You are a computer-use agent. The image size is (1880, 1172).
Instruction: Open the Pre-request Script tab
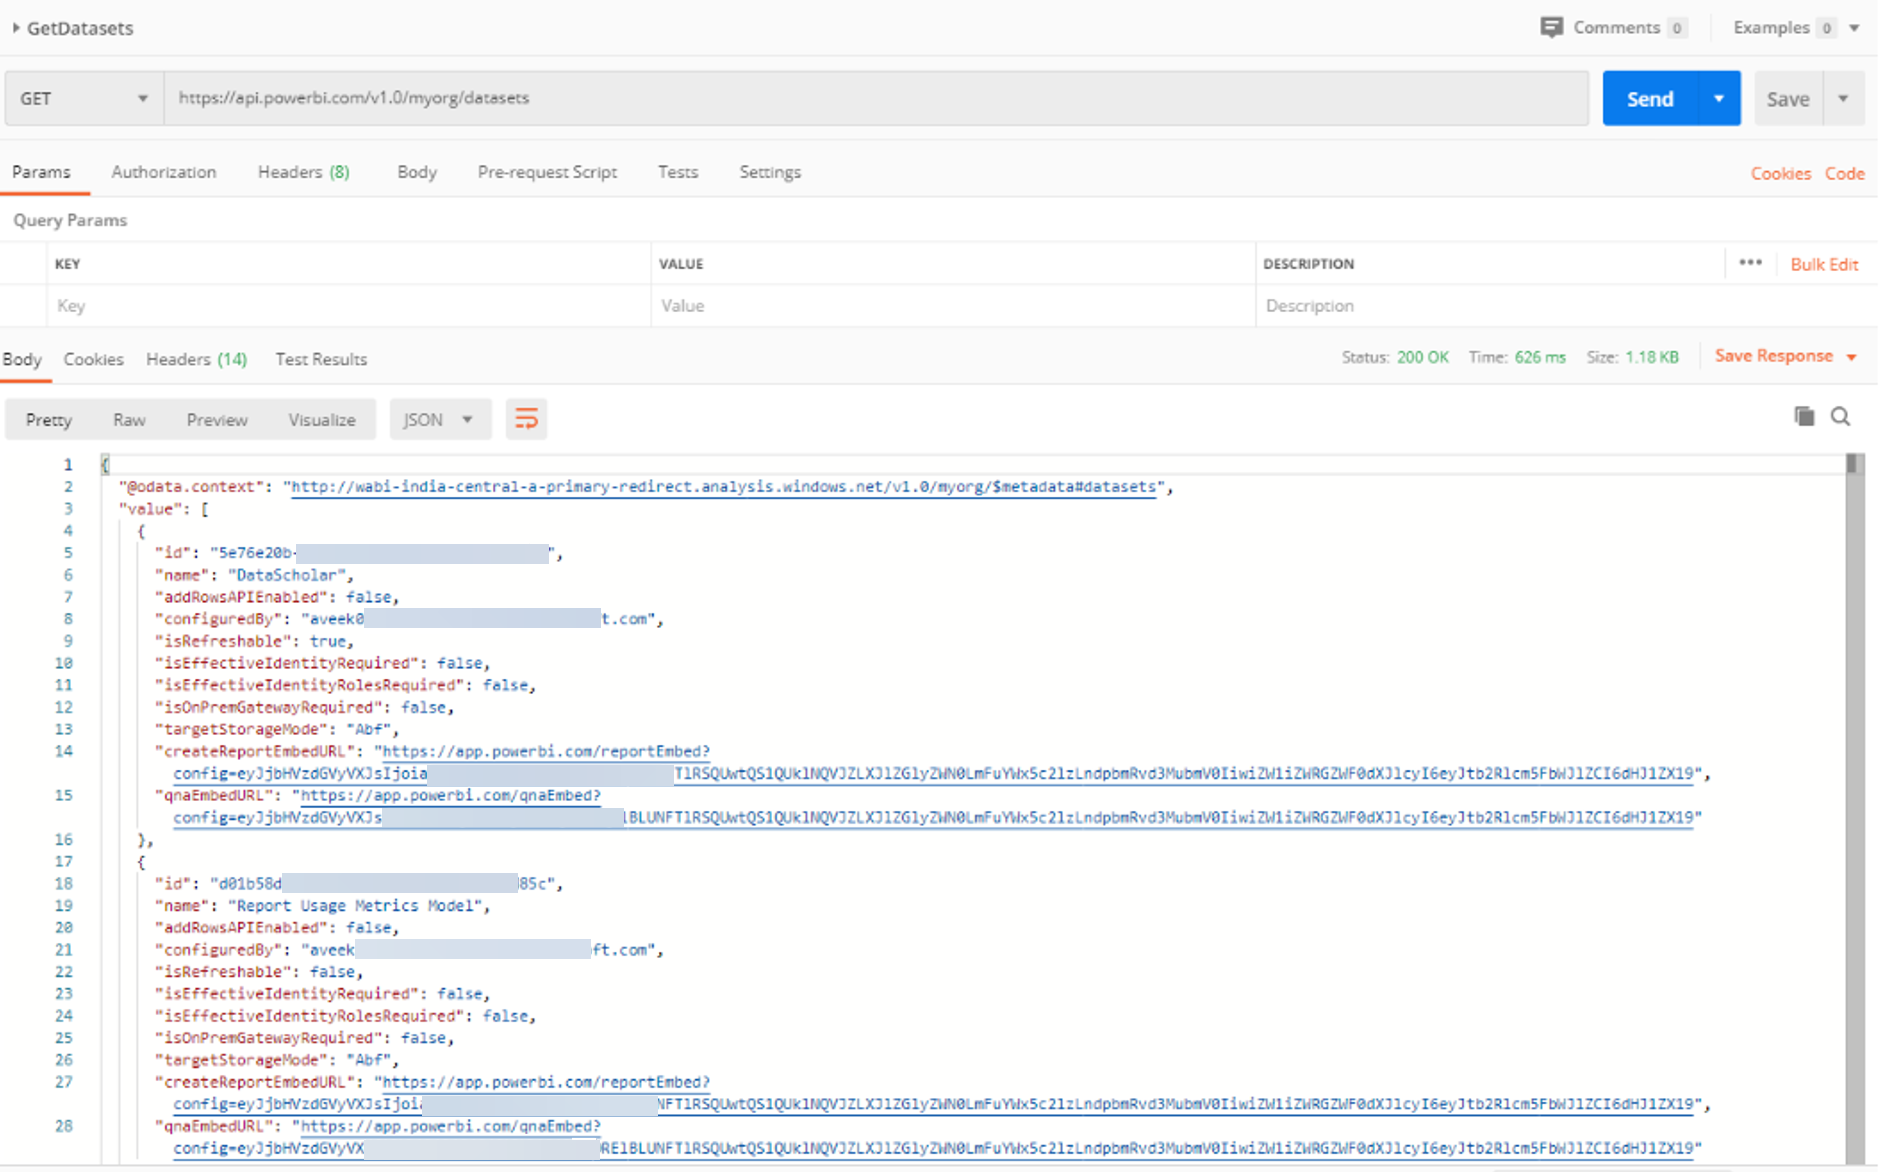547,172
